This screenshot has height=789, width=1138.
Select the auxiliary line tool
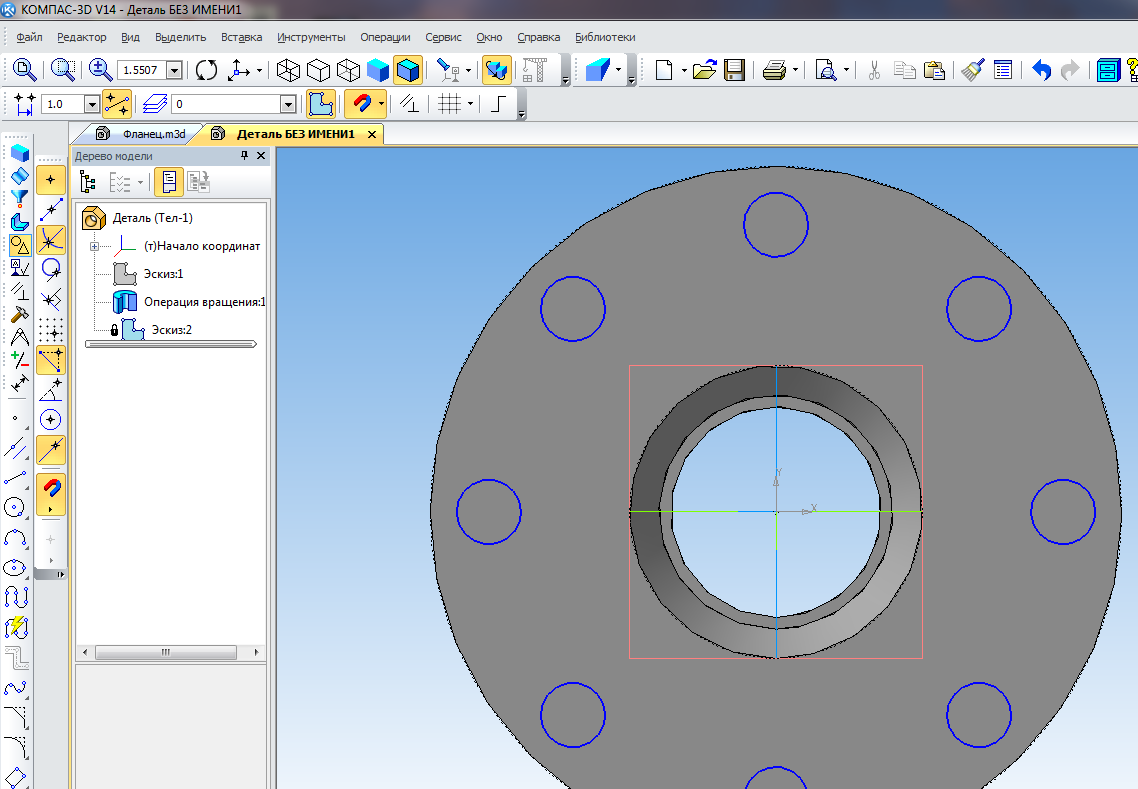coord(15,449)
